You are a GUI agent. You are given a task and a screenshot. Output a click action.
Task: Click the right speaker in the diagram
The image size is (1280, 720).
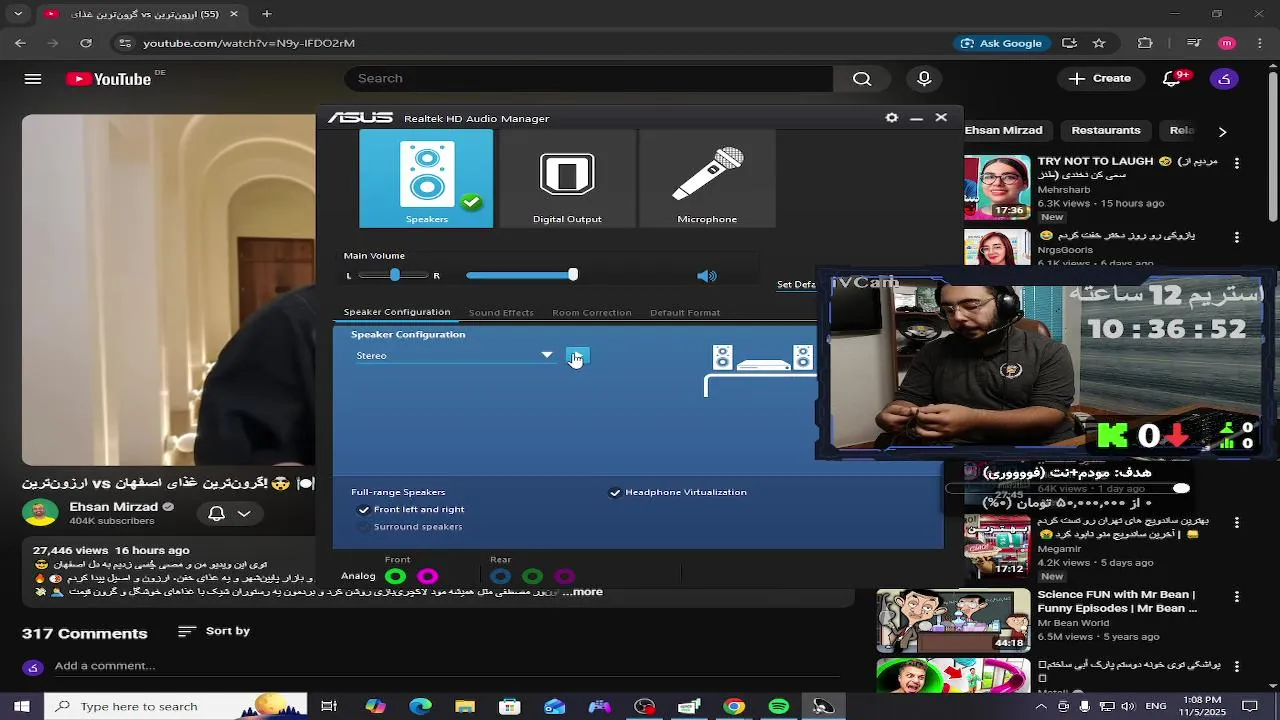803,357
